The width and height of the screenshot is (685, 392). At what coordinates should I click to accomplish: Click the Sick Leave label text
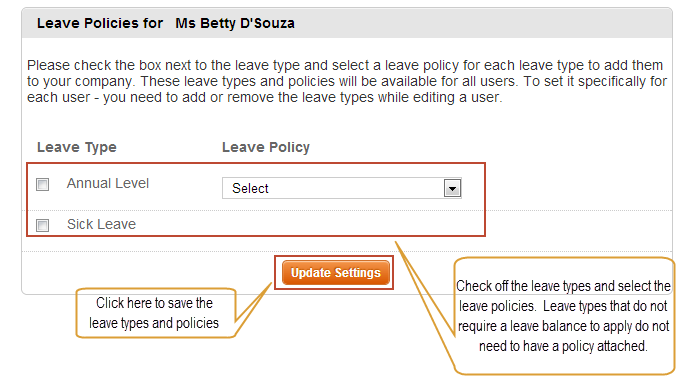point(101,224)
